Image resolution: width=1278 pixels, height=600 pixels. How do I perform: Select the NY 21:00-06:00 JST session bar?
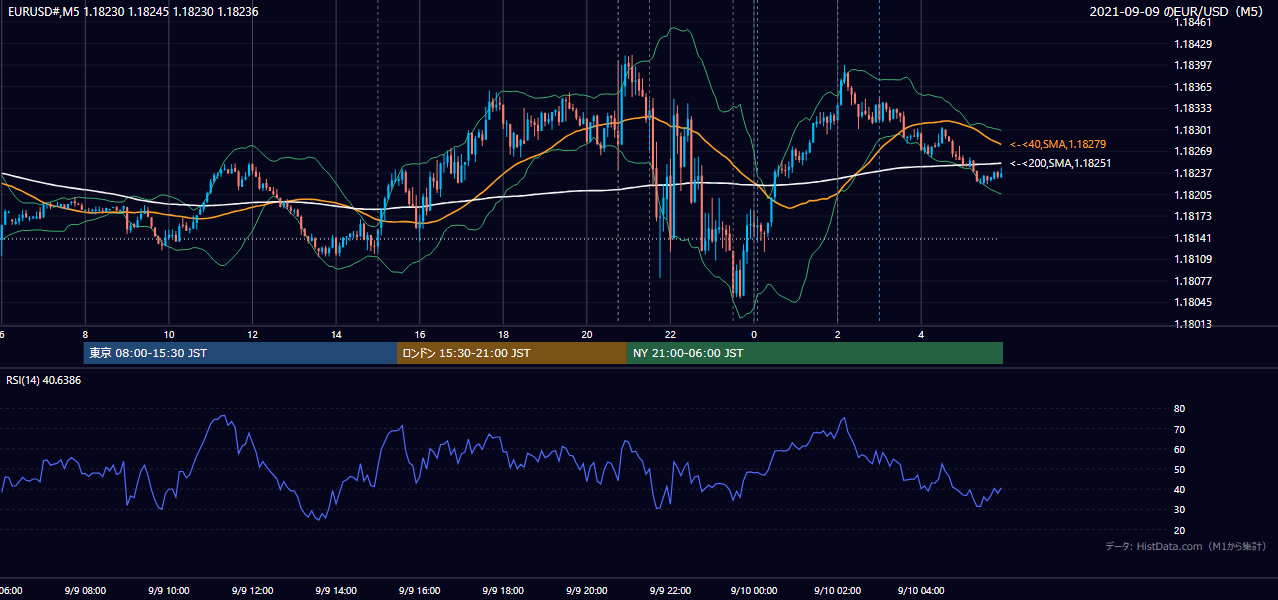(x=815, y=353)
